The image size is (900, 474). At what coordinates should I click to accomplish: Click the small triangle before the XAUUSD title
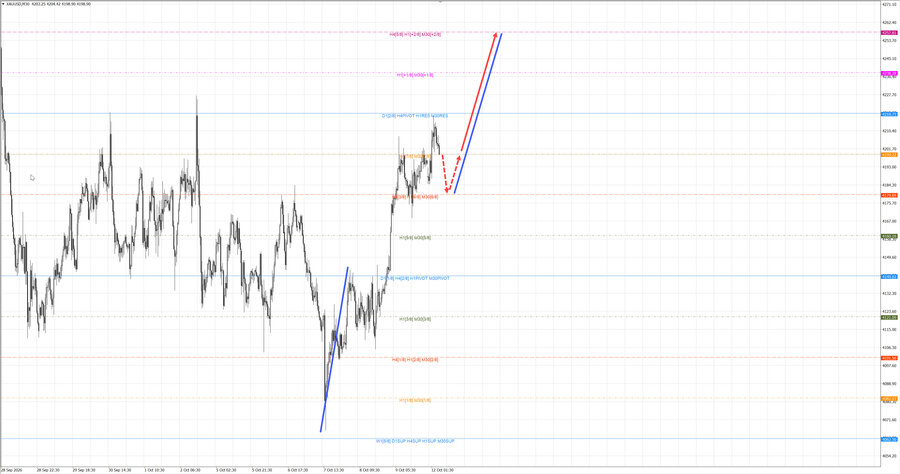point(3,3)
